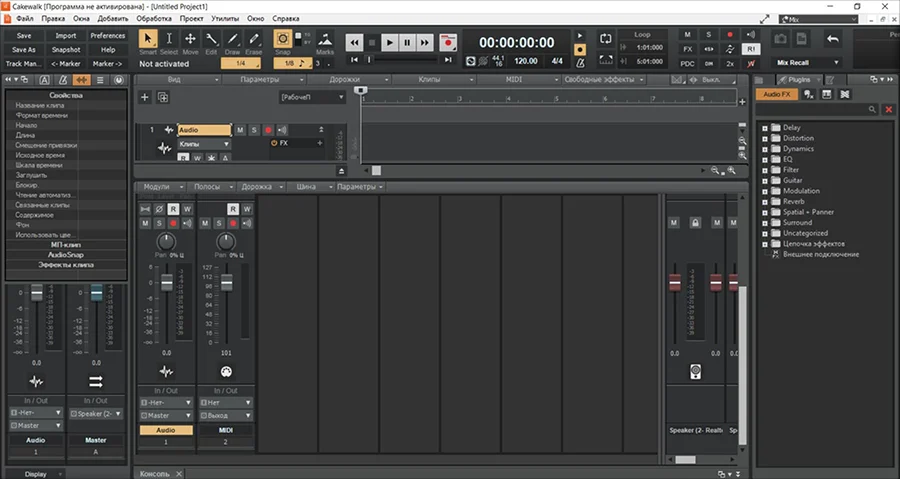The height and width of the screenshot is (479, 900).
Task: Rewind the transport
Action: [354, 42]
